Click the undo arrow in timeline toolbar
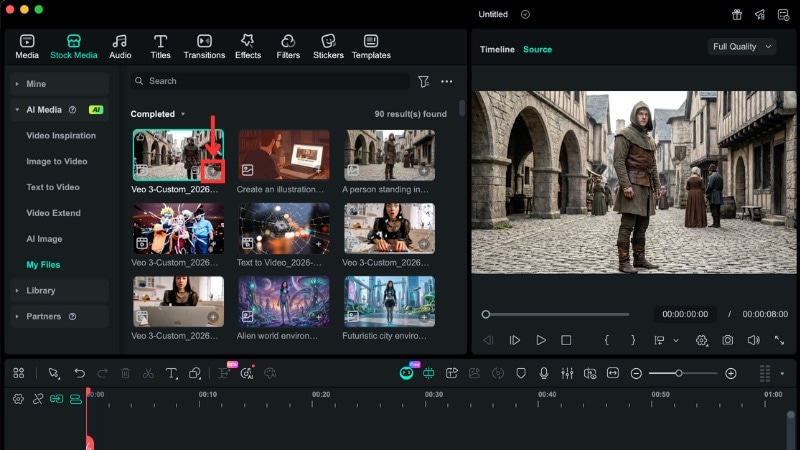This screenshot has height=450, width=800. coord(79,373)
